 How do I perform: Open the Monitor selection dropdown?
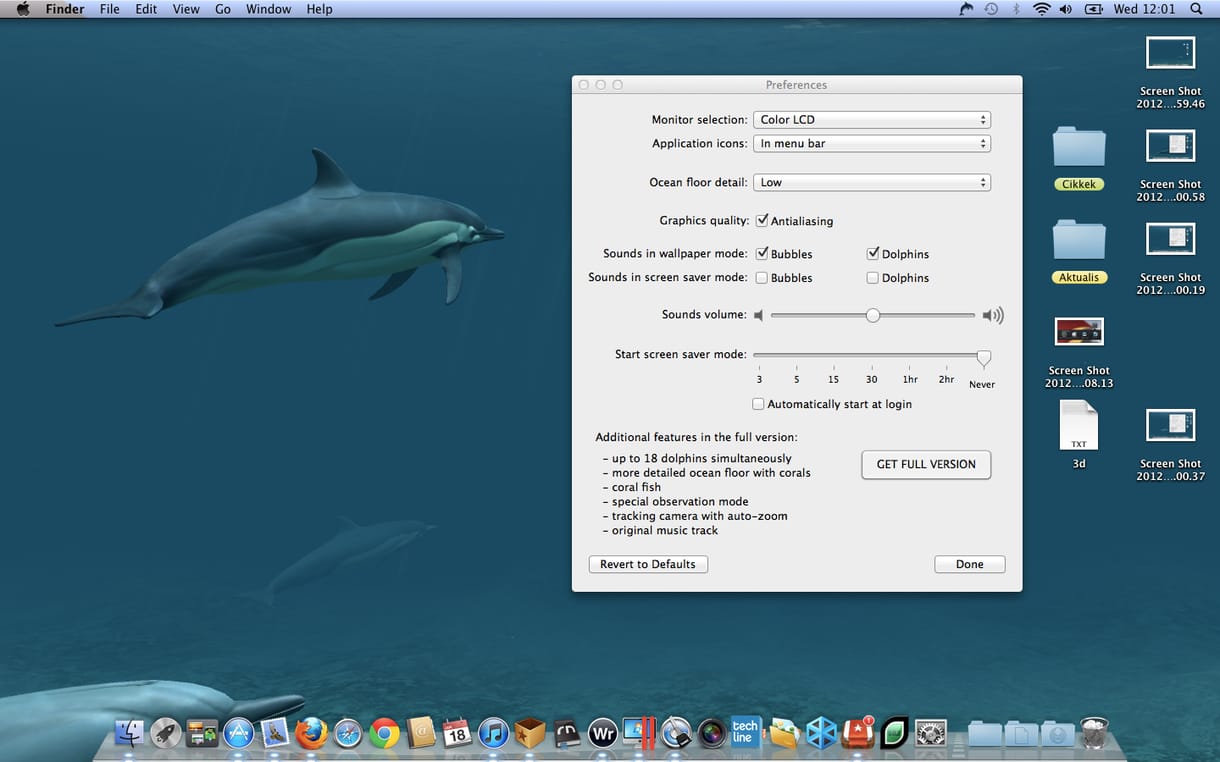872,119
